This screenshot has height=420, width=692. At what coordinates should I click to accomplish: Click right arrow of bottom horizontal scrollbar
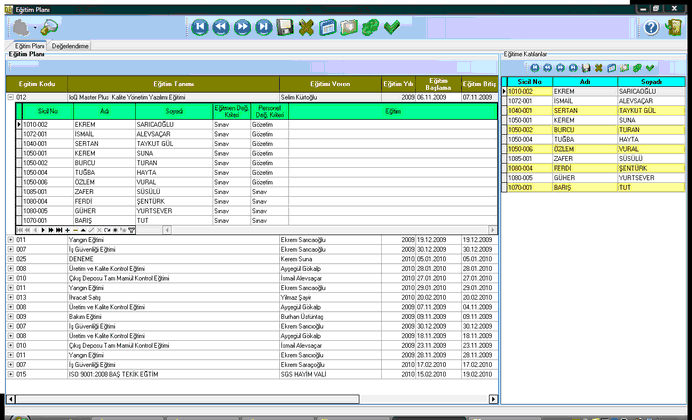[x=494, y=399]
